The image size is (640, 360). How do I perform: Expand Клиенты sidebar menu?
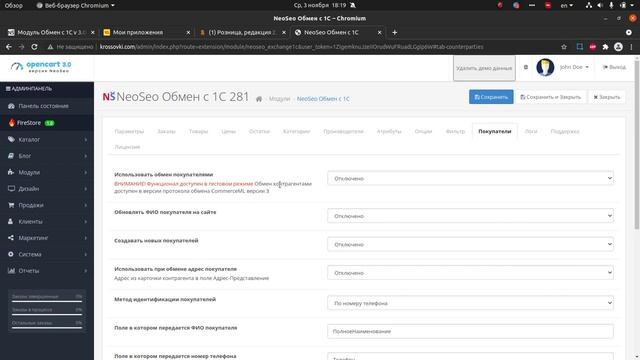pyautogui.click(x=47, y=221)
